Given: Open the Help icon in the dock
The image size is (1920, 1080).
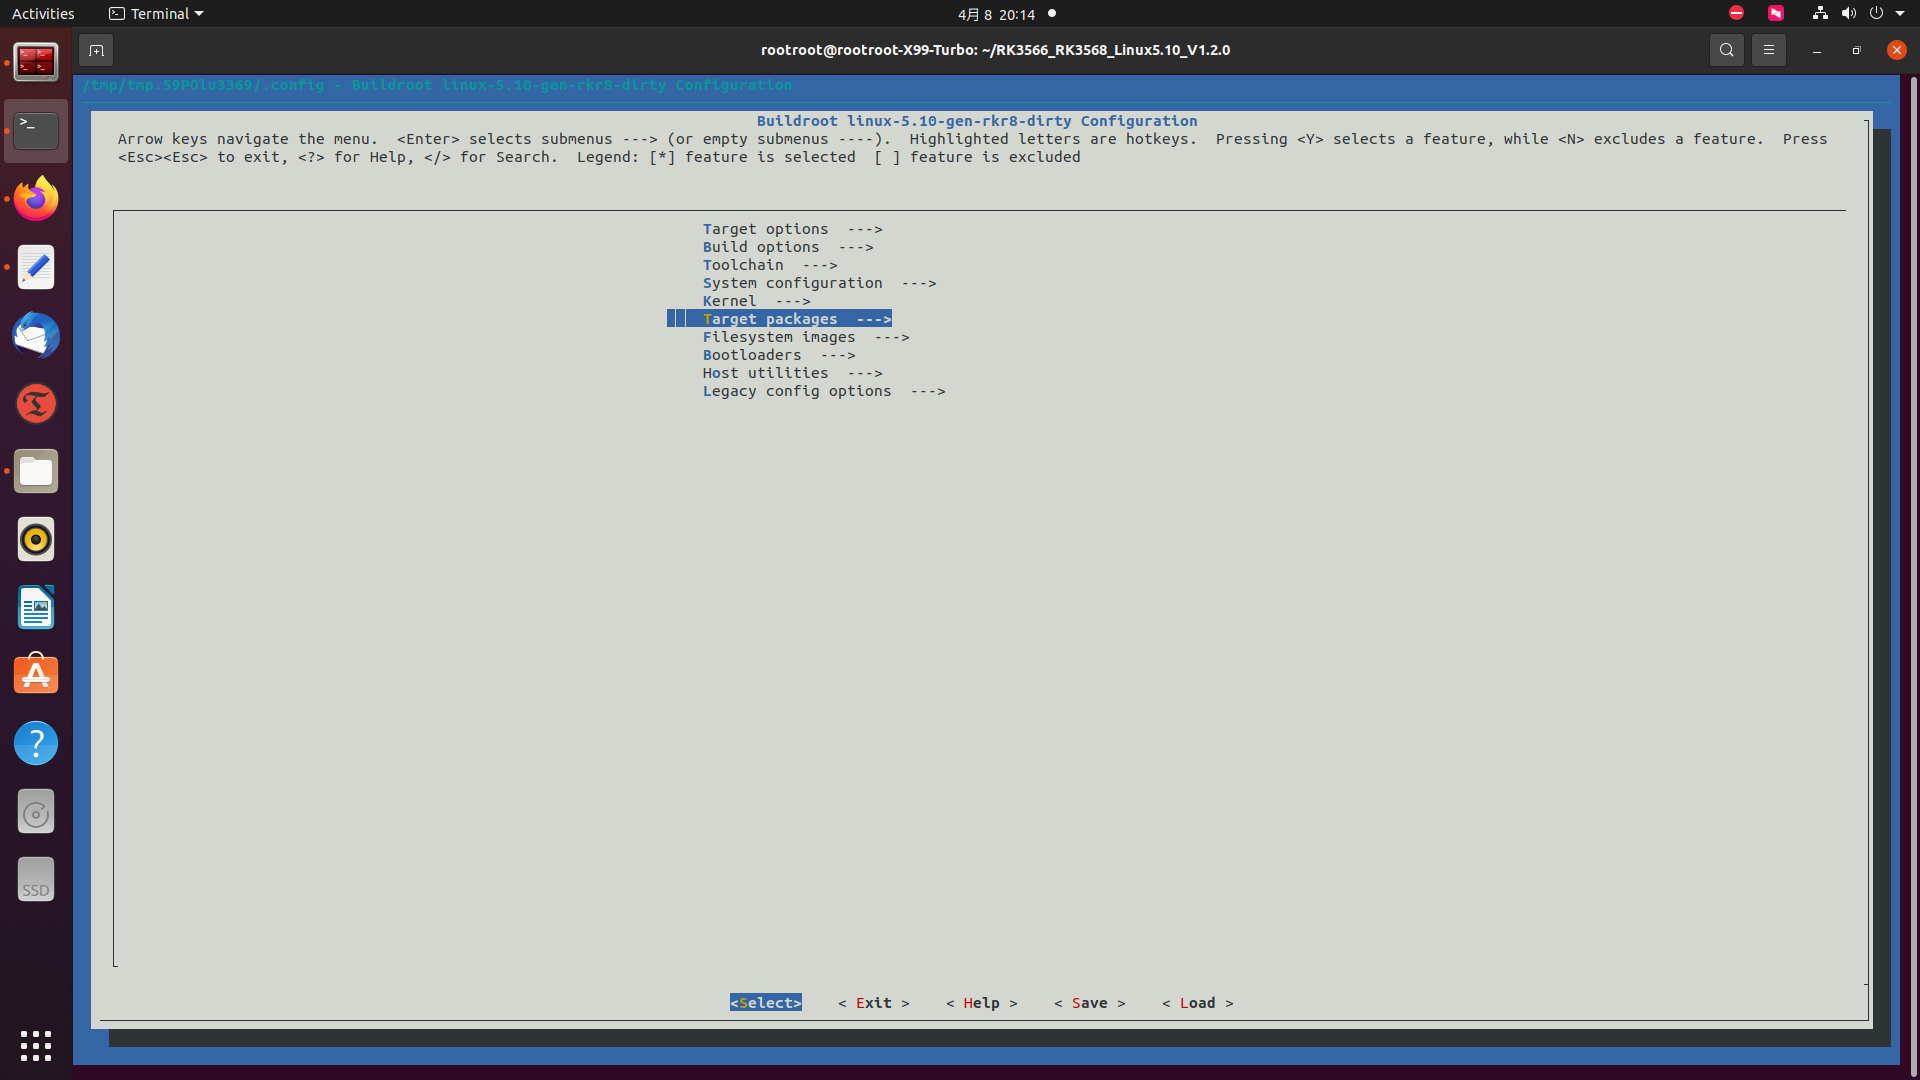Looking at the screenshot, I should pyautogui.click(x=36, y=743).
